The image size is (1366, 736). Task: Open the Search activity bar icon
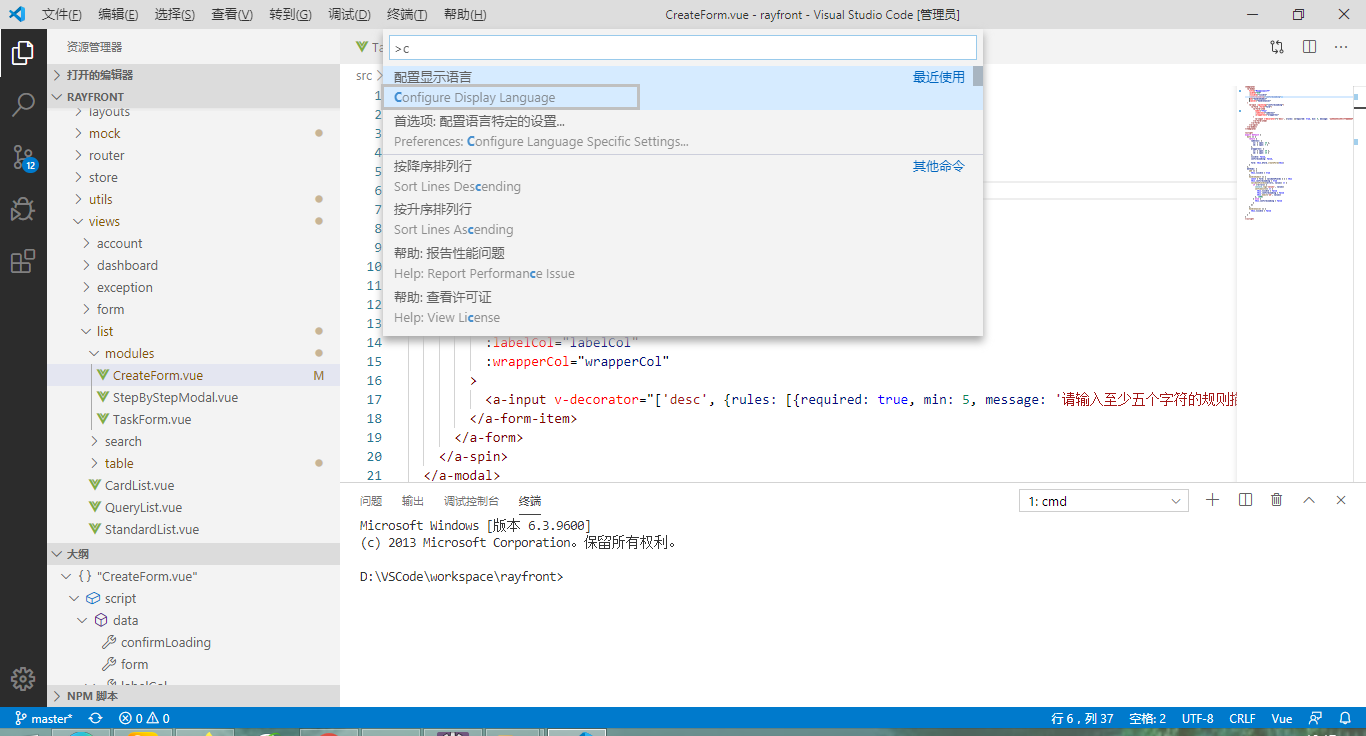tap(23, 104)
